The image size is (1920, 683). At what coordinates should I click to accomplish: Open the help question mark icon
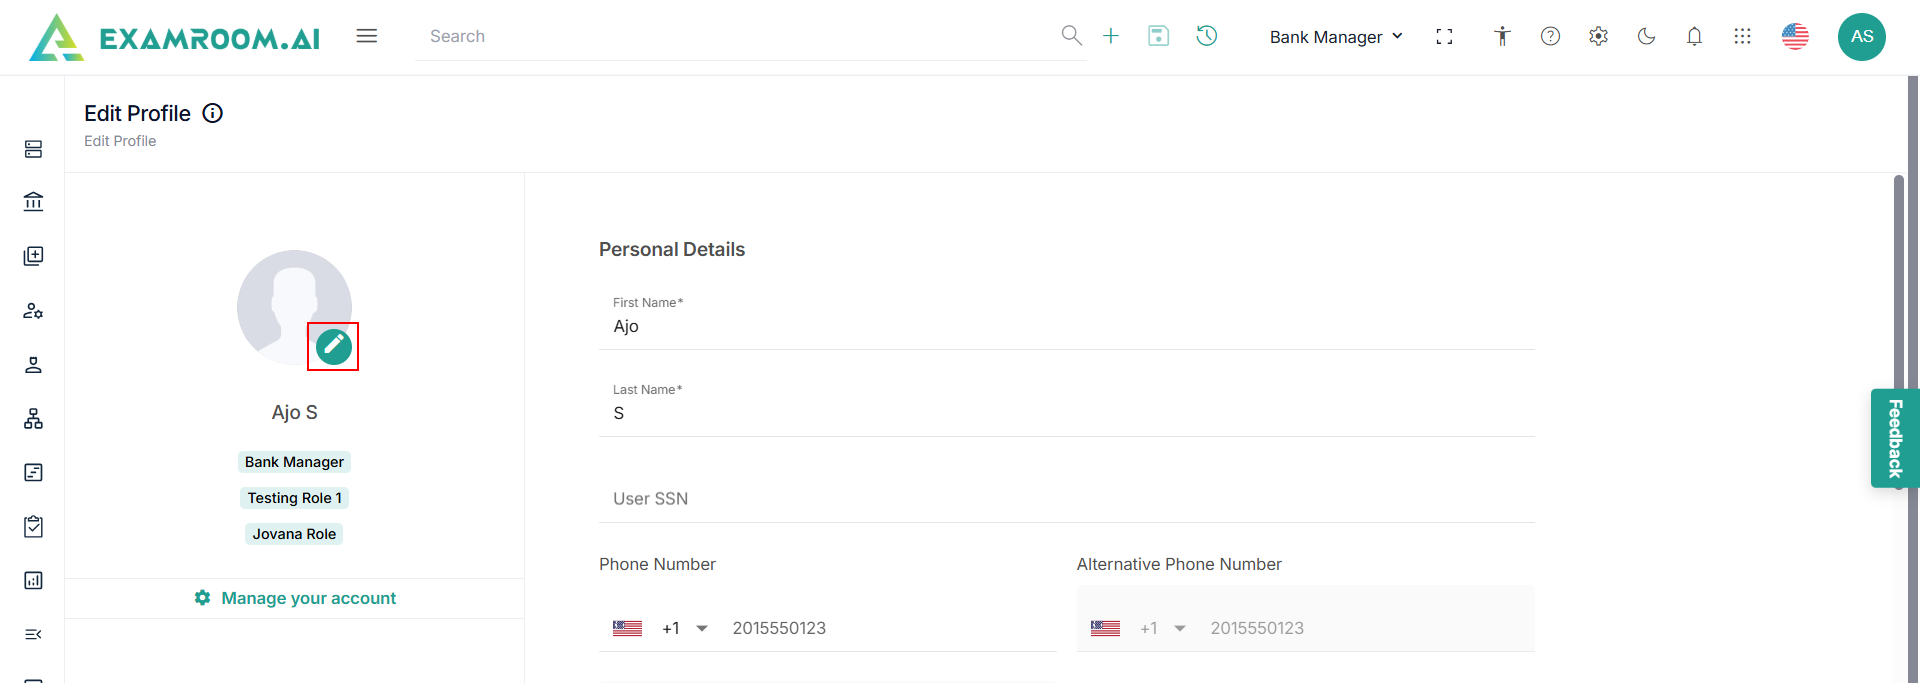coord(1550,37)
